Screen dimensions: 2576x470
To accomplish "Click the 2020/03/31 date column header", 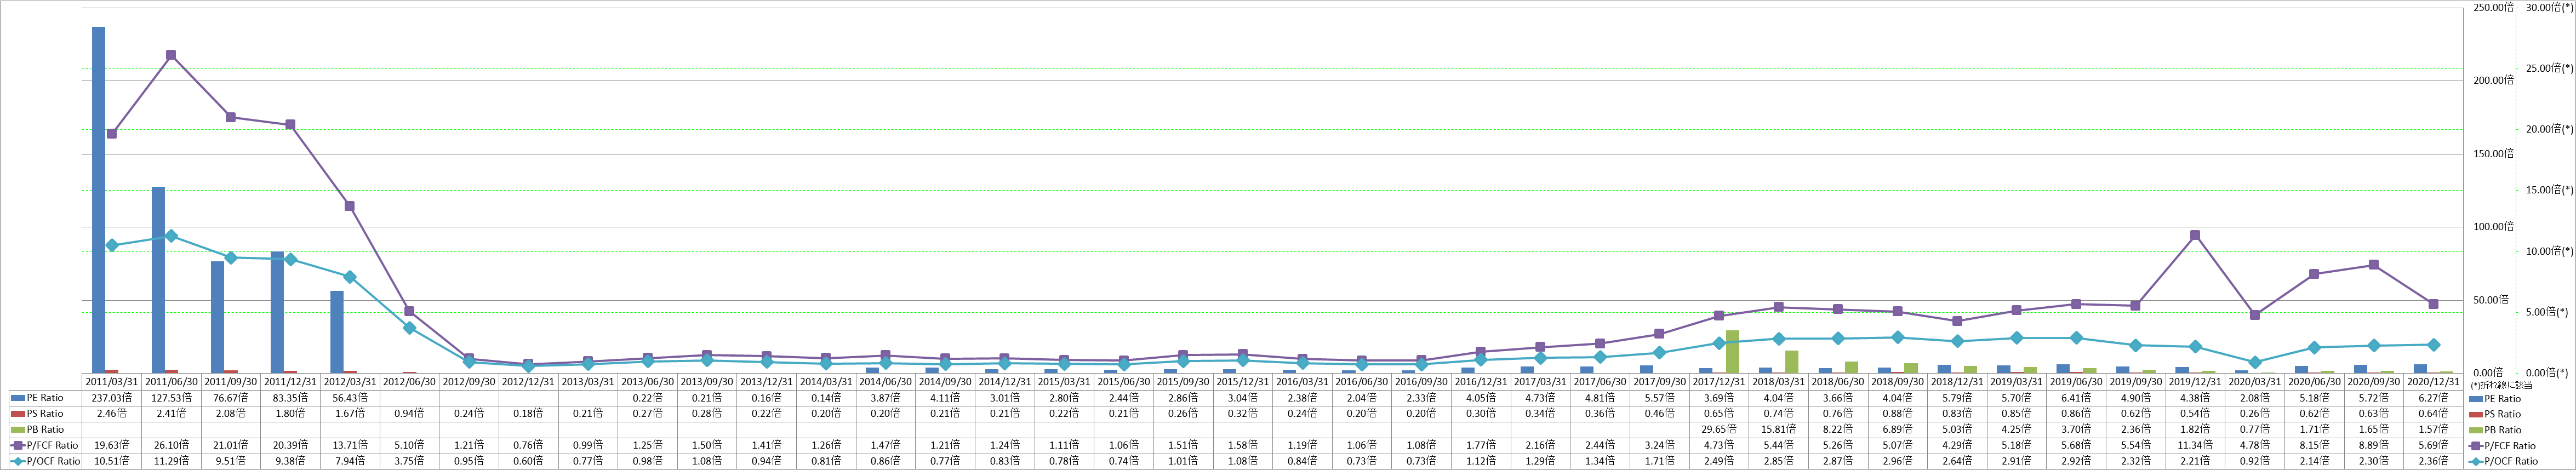I will coord(2255,382).
